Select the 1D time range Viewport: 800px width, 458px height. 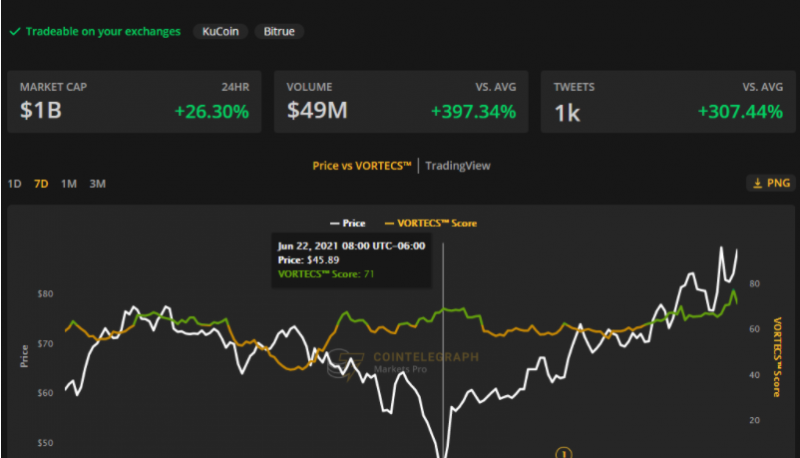pos(15,184)
